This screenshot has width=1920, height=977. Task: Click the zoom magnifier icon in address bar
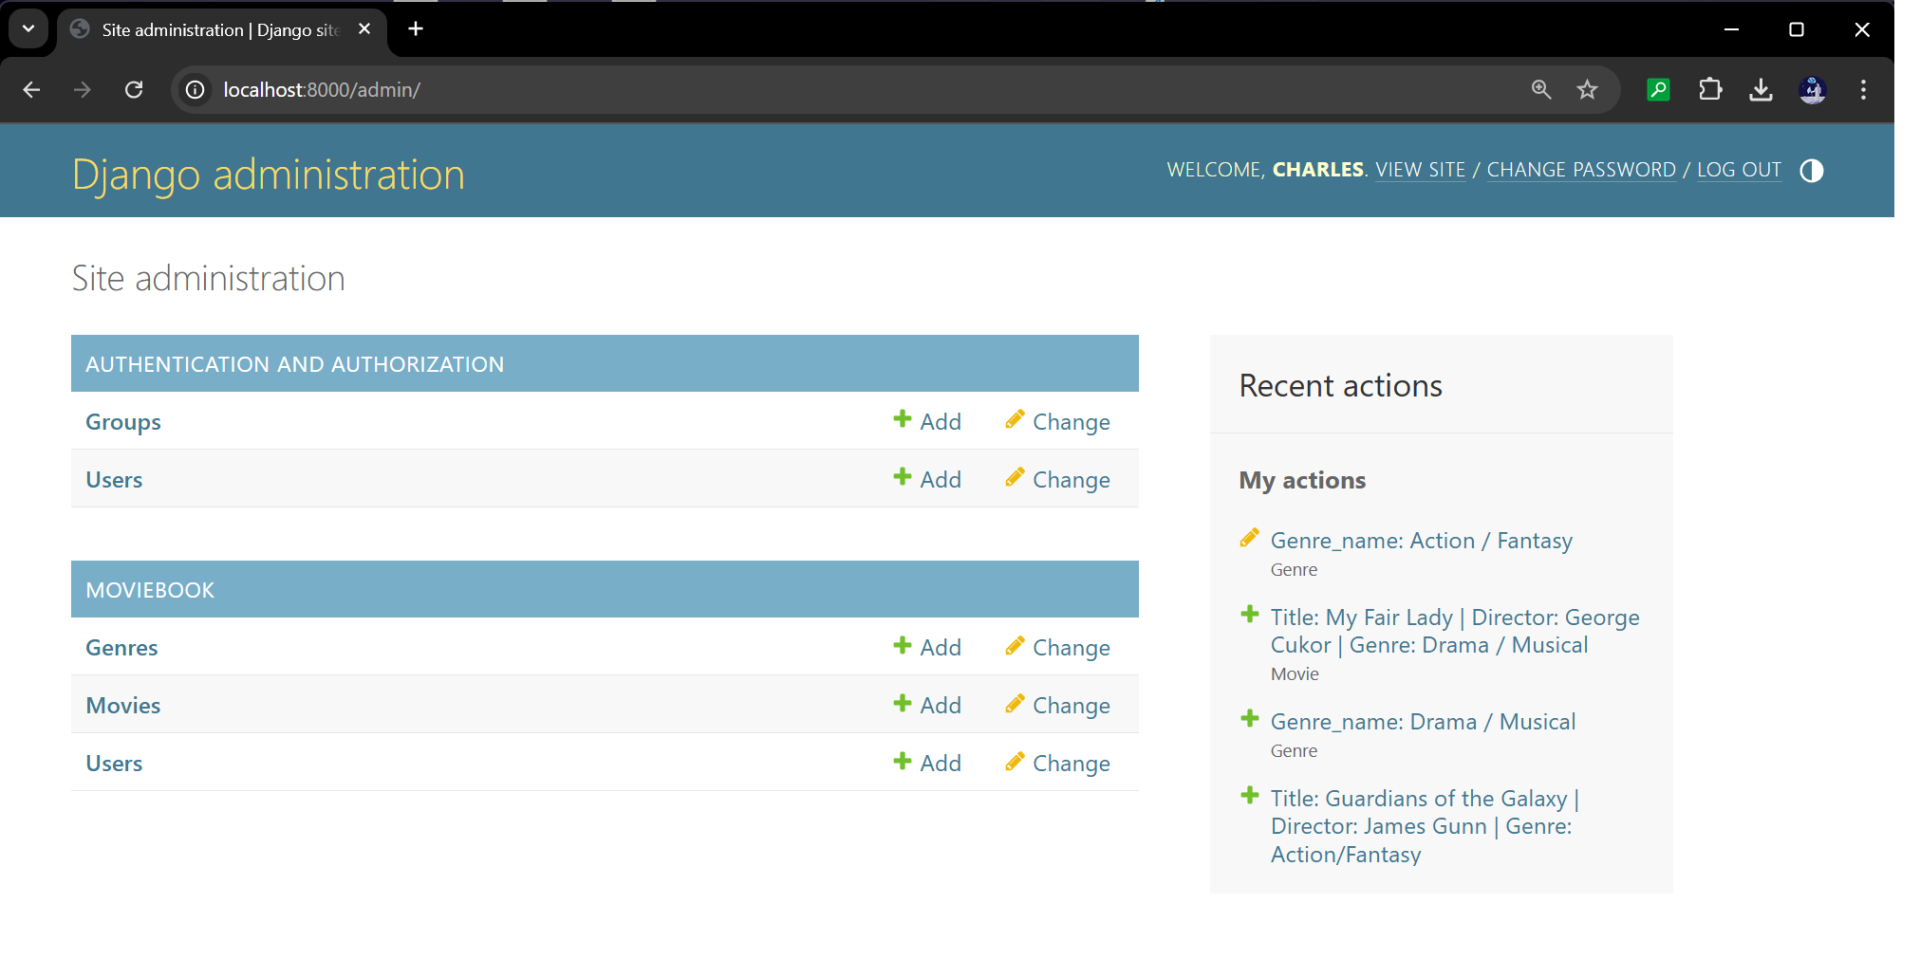1541,90
